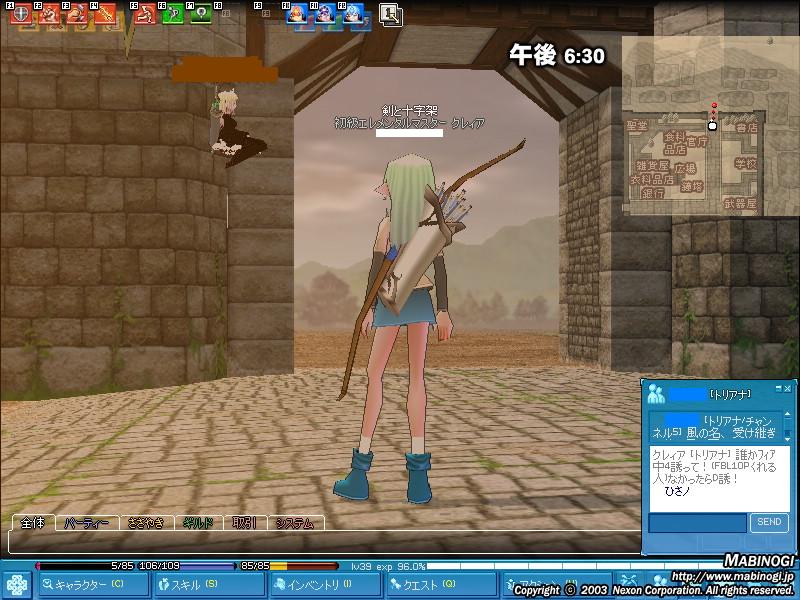The height and width of the screenshot is (600, 800).
Task: Click the friends icon in messenger window
Action: (656, 394)
